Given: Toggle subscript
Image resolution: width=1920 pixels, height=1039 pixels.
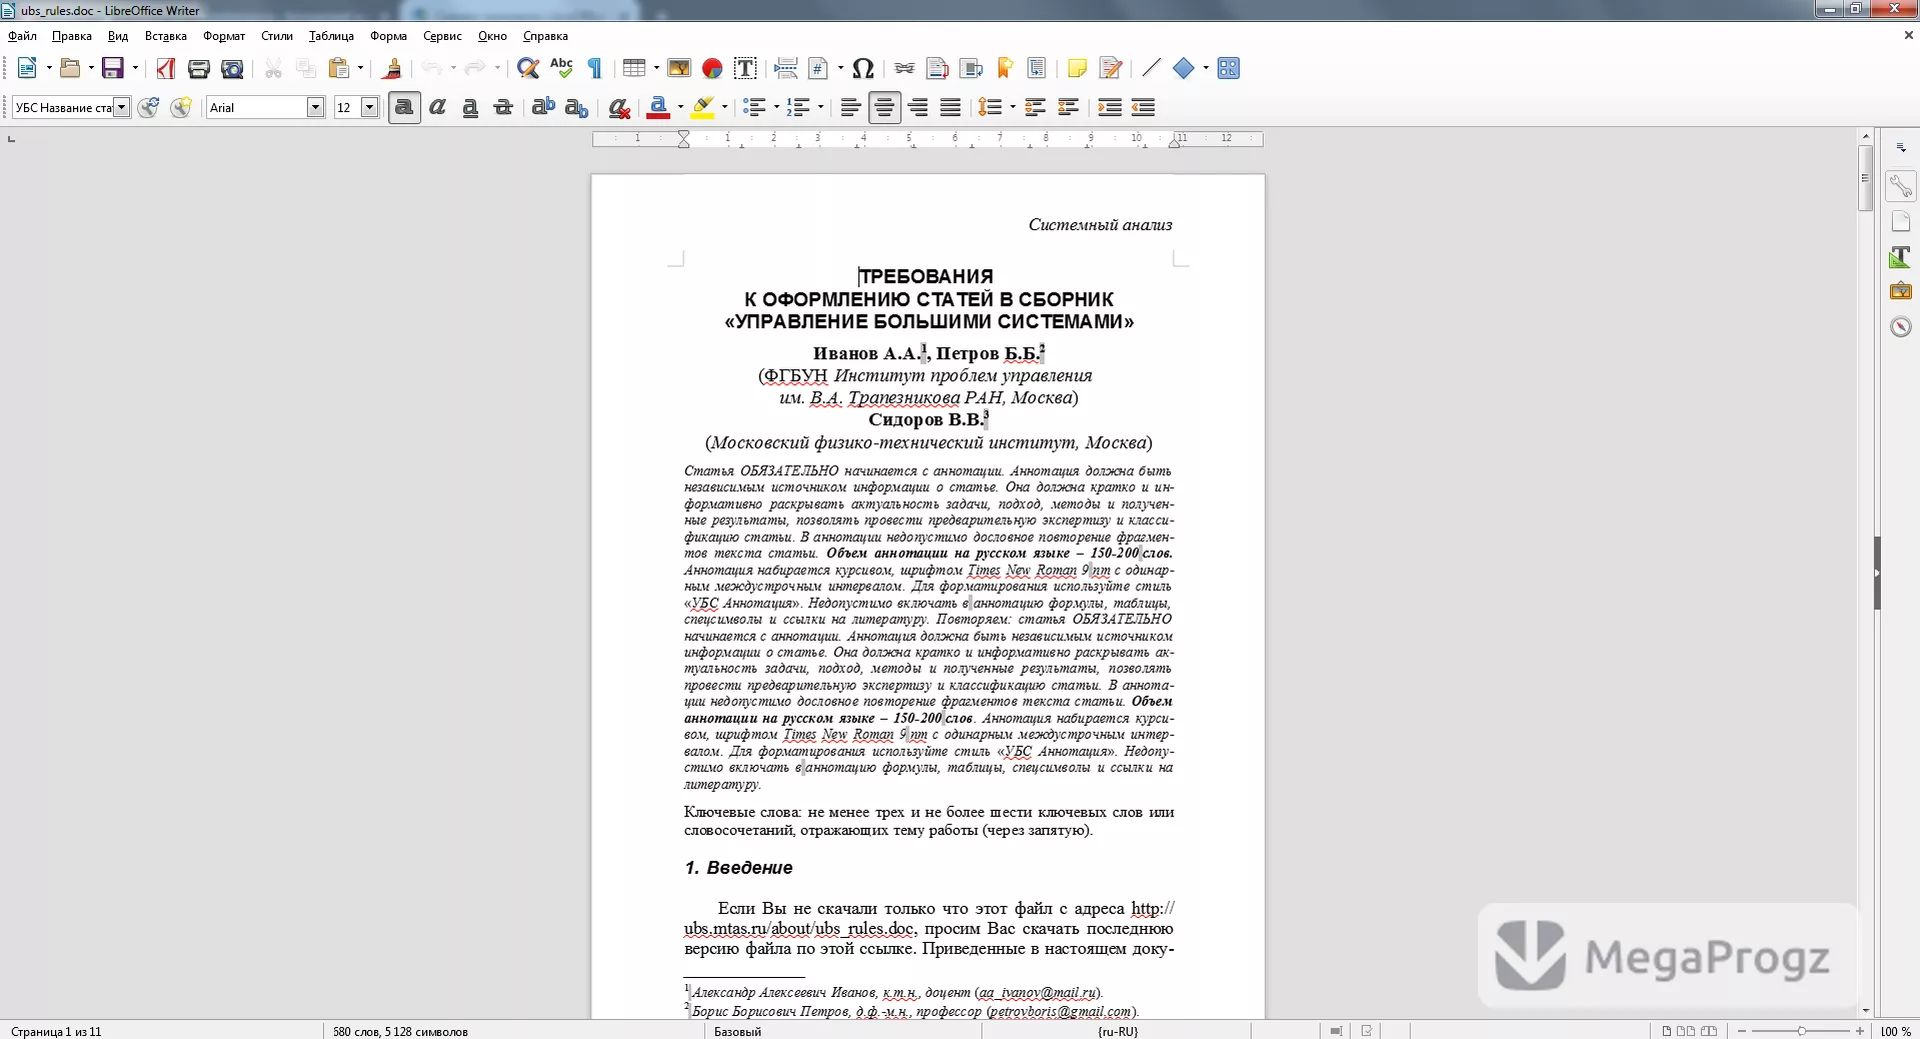Looking at the screenshot, I should [576, 107].
